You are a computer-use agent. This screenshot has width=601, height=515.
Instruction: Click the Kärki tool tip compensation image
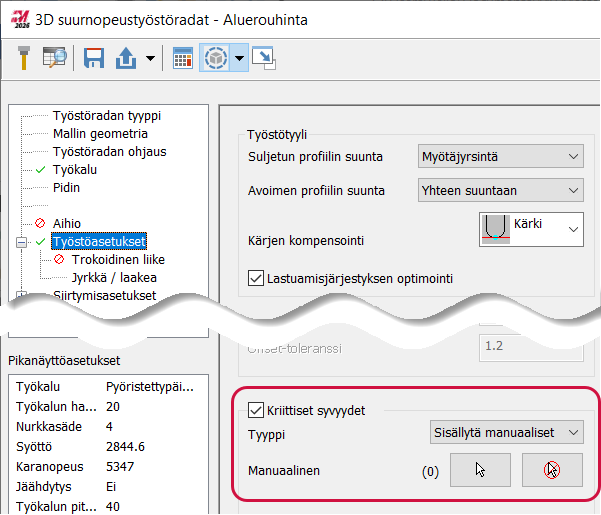(496, 229)
